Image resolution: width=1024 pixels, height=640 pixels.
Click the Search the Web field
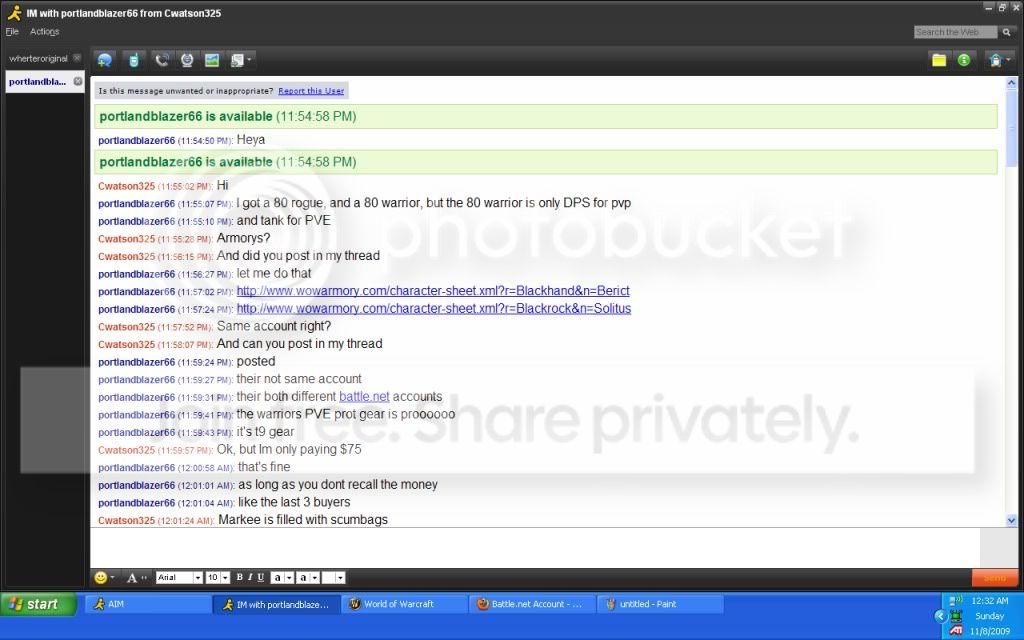tap(955, 31)
